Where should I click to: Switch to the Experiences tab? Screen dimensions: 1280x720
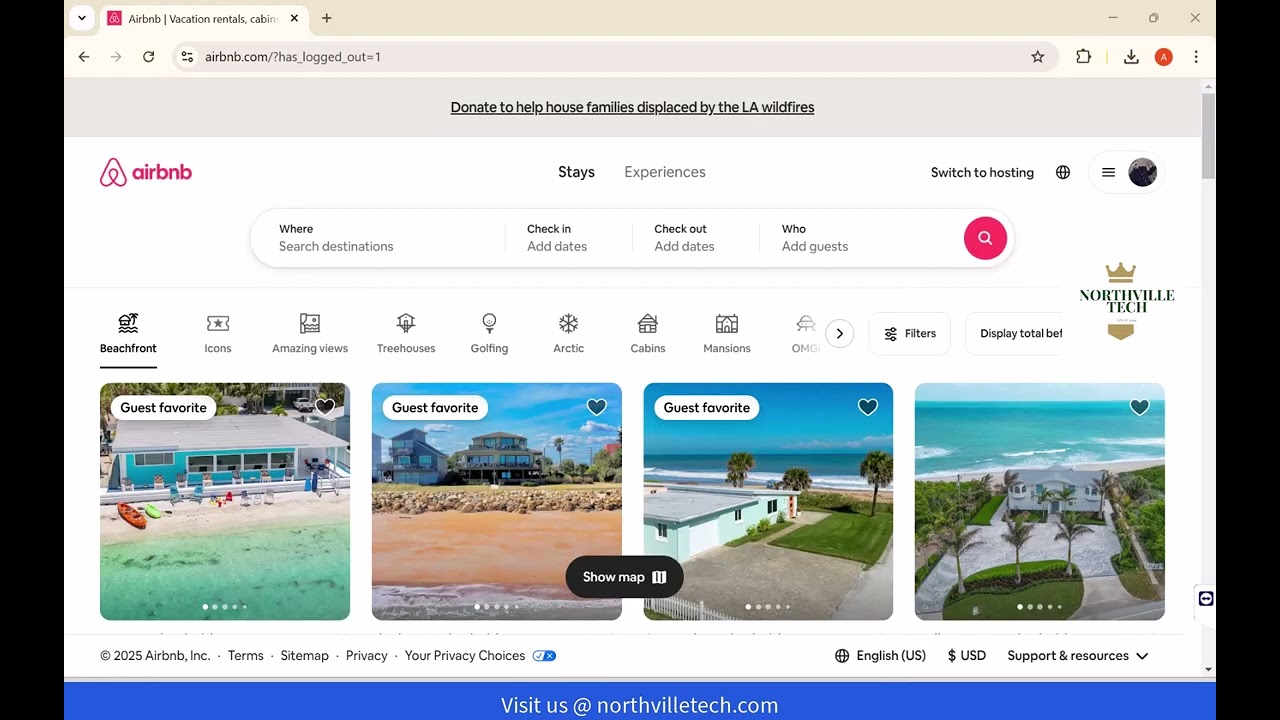[665, 172]
